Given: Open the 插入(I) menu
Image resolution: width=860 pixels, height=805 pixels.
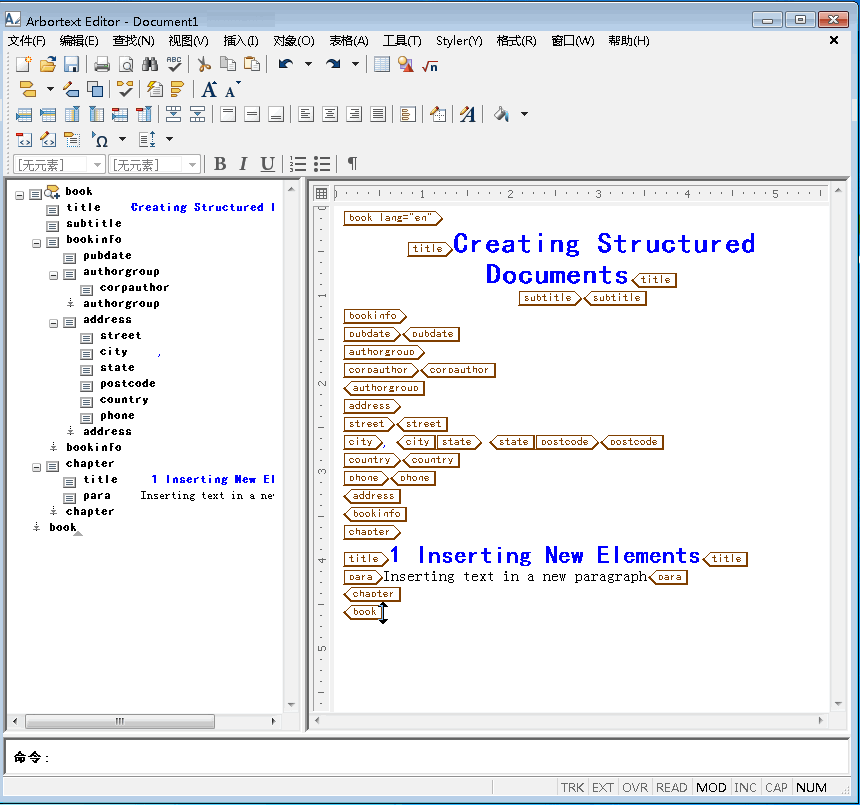Looking at the screenshot, I should (x=241, y=41).
